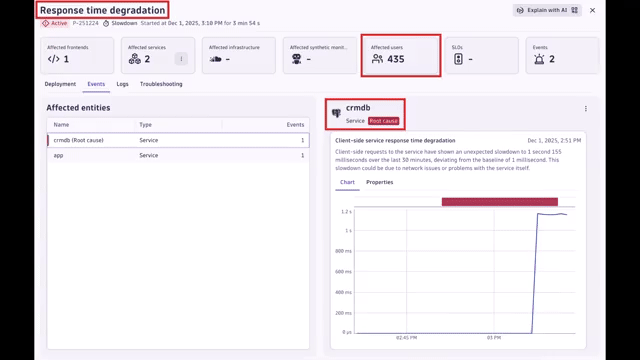Screen dimensions: 640x360
Task: Sort entities by Type column
Action: click(145, 124)
